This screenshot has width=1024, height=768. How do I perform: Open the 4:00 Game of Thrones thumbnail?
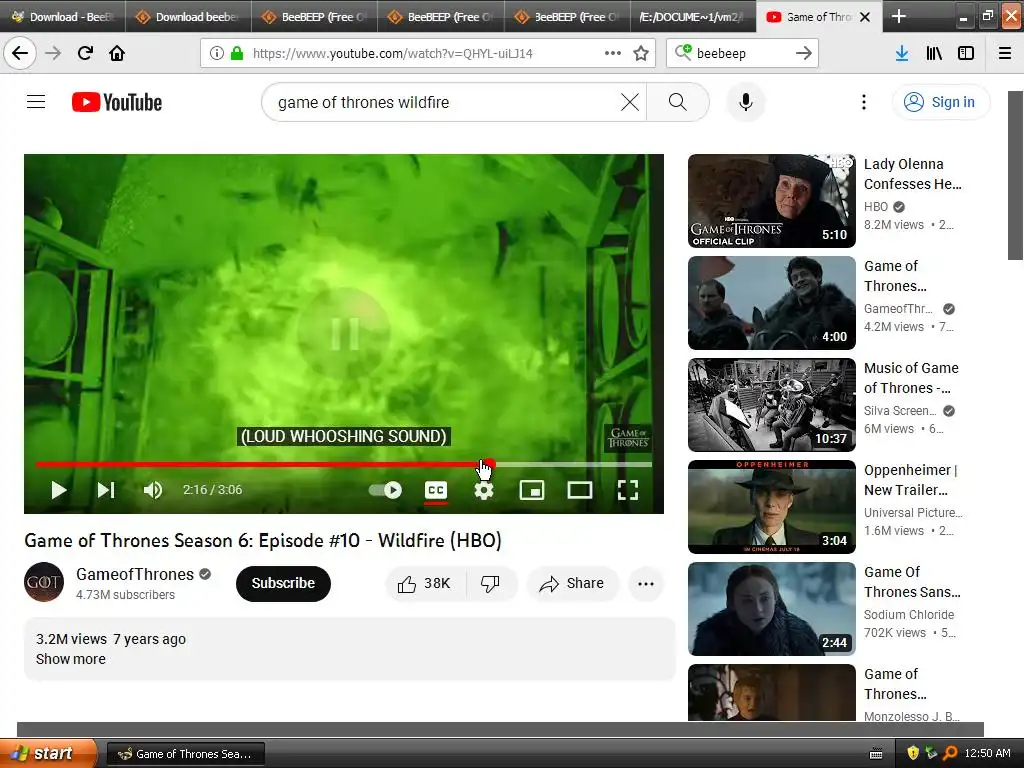771,303
